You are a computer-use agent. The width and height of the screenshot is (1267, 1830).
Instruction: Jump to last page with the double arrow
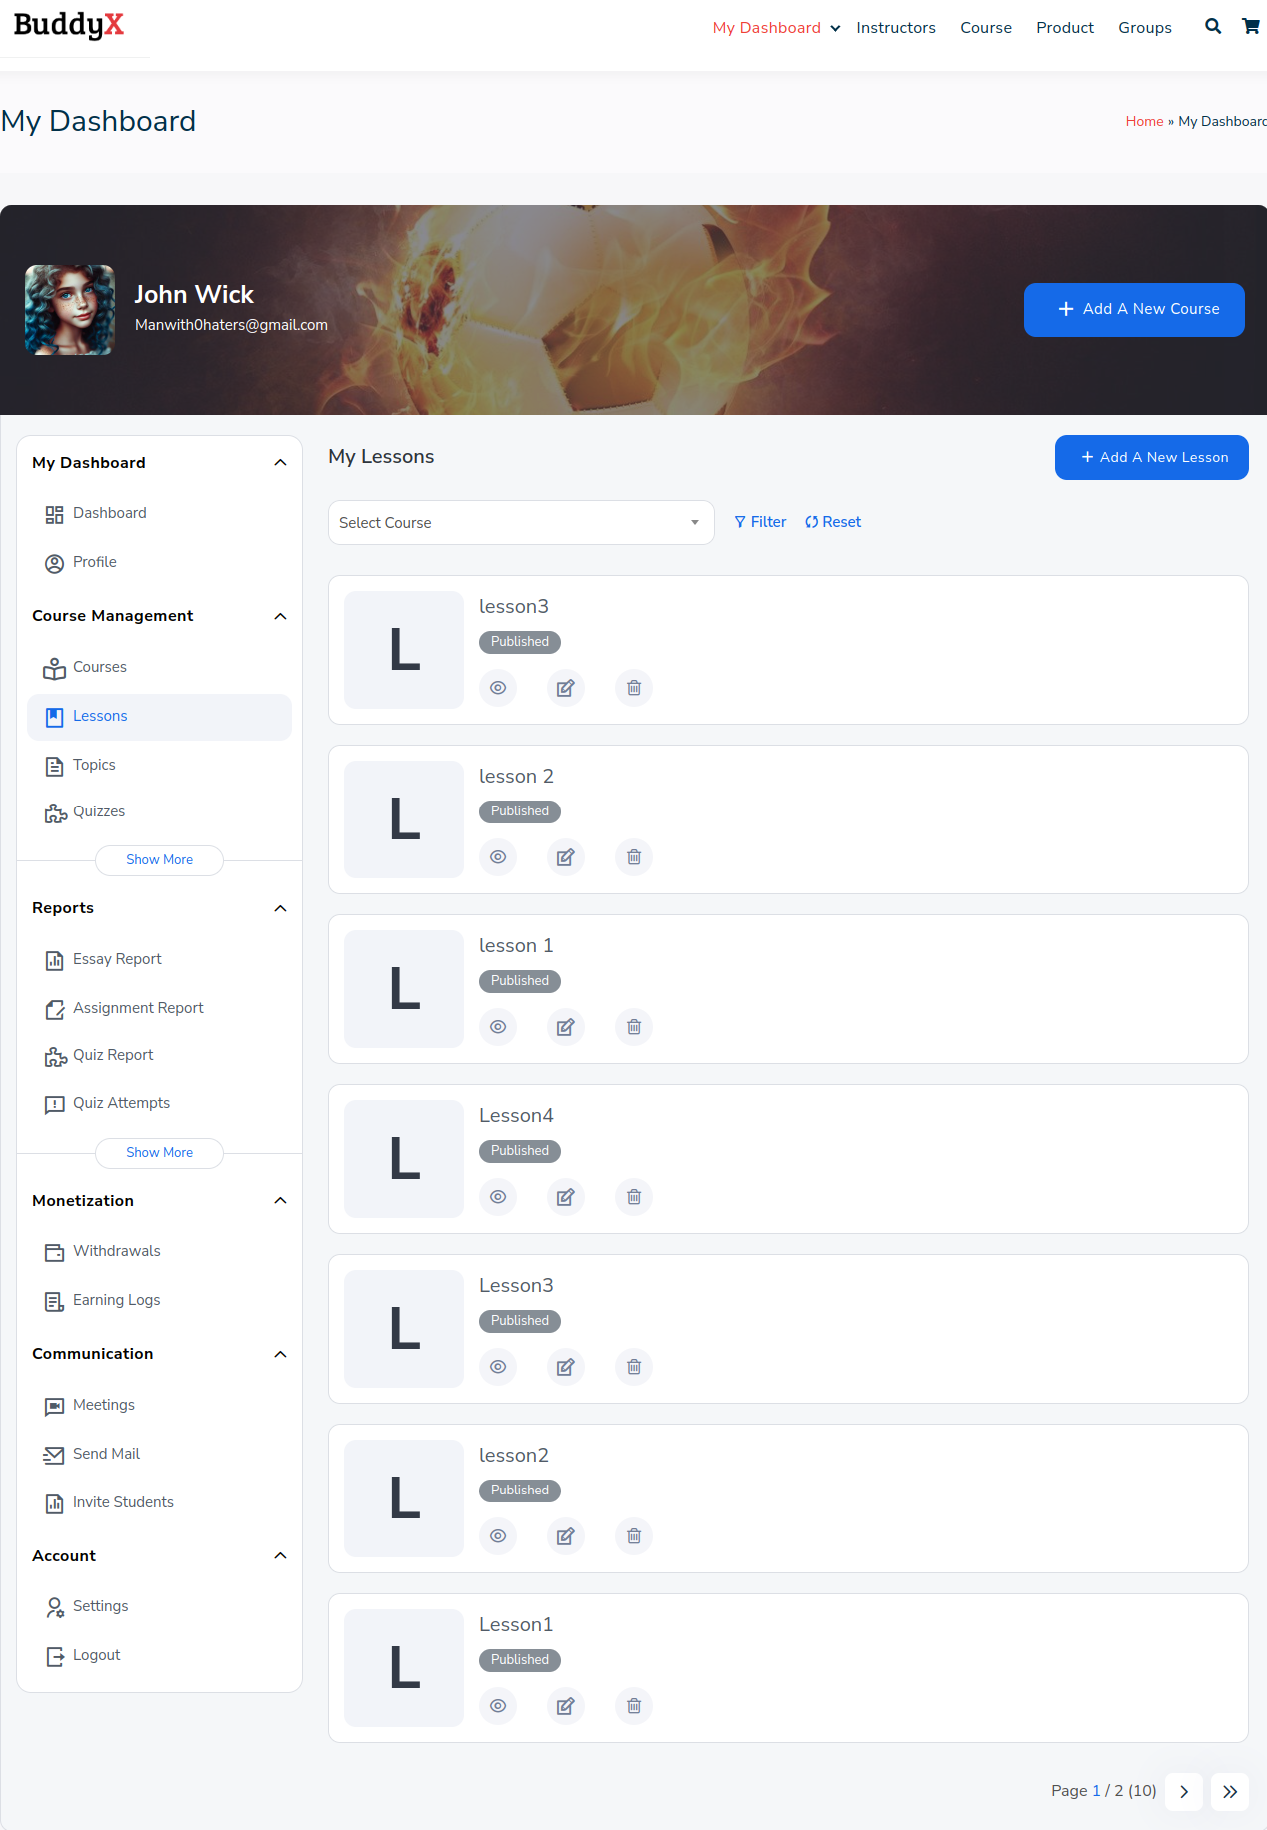pyautogui.click(x=1229, y=1792)
